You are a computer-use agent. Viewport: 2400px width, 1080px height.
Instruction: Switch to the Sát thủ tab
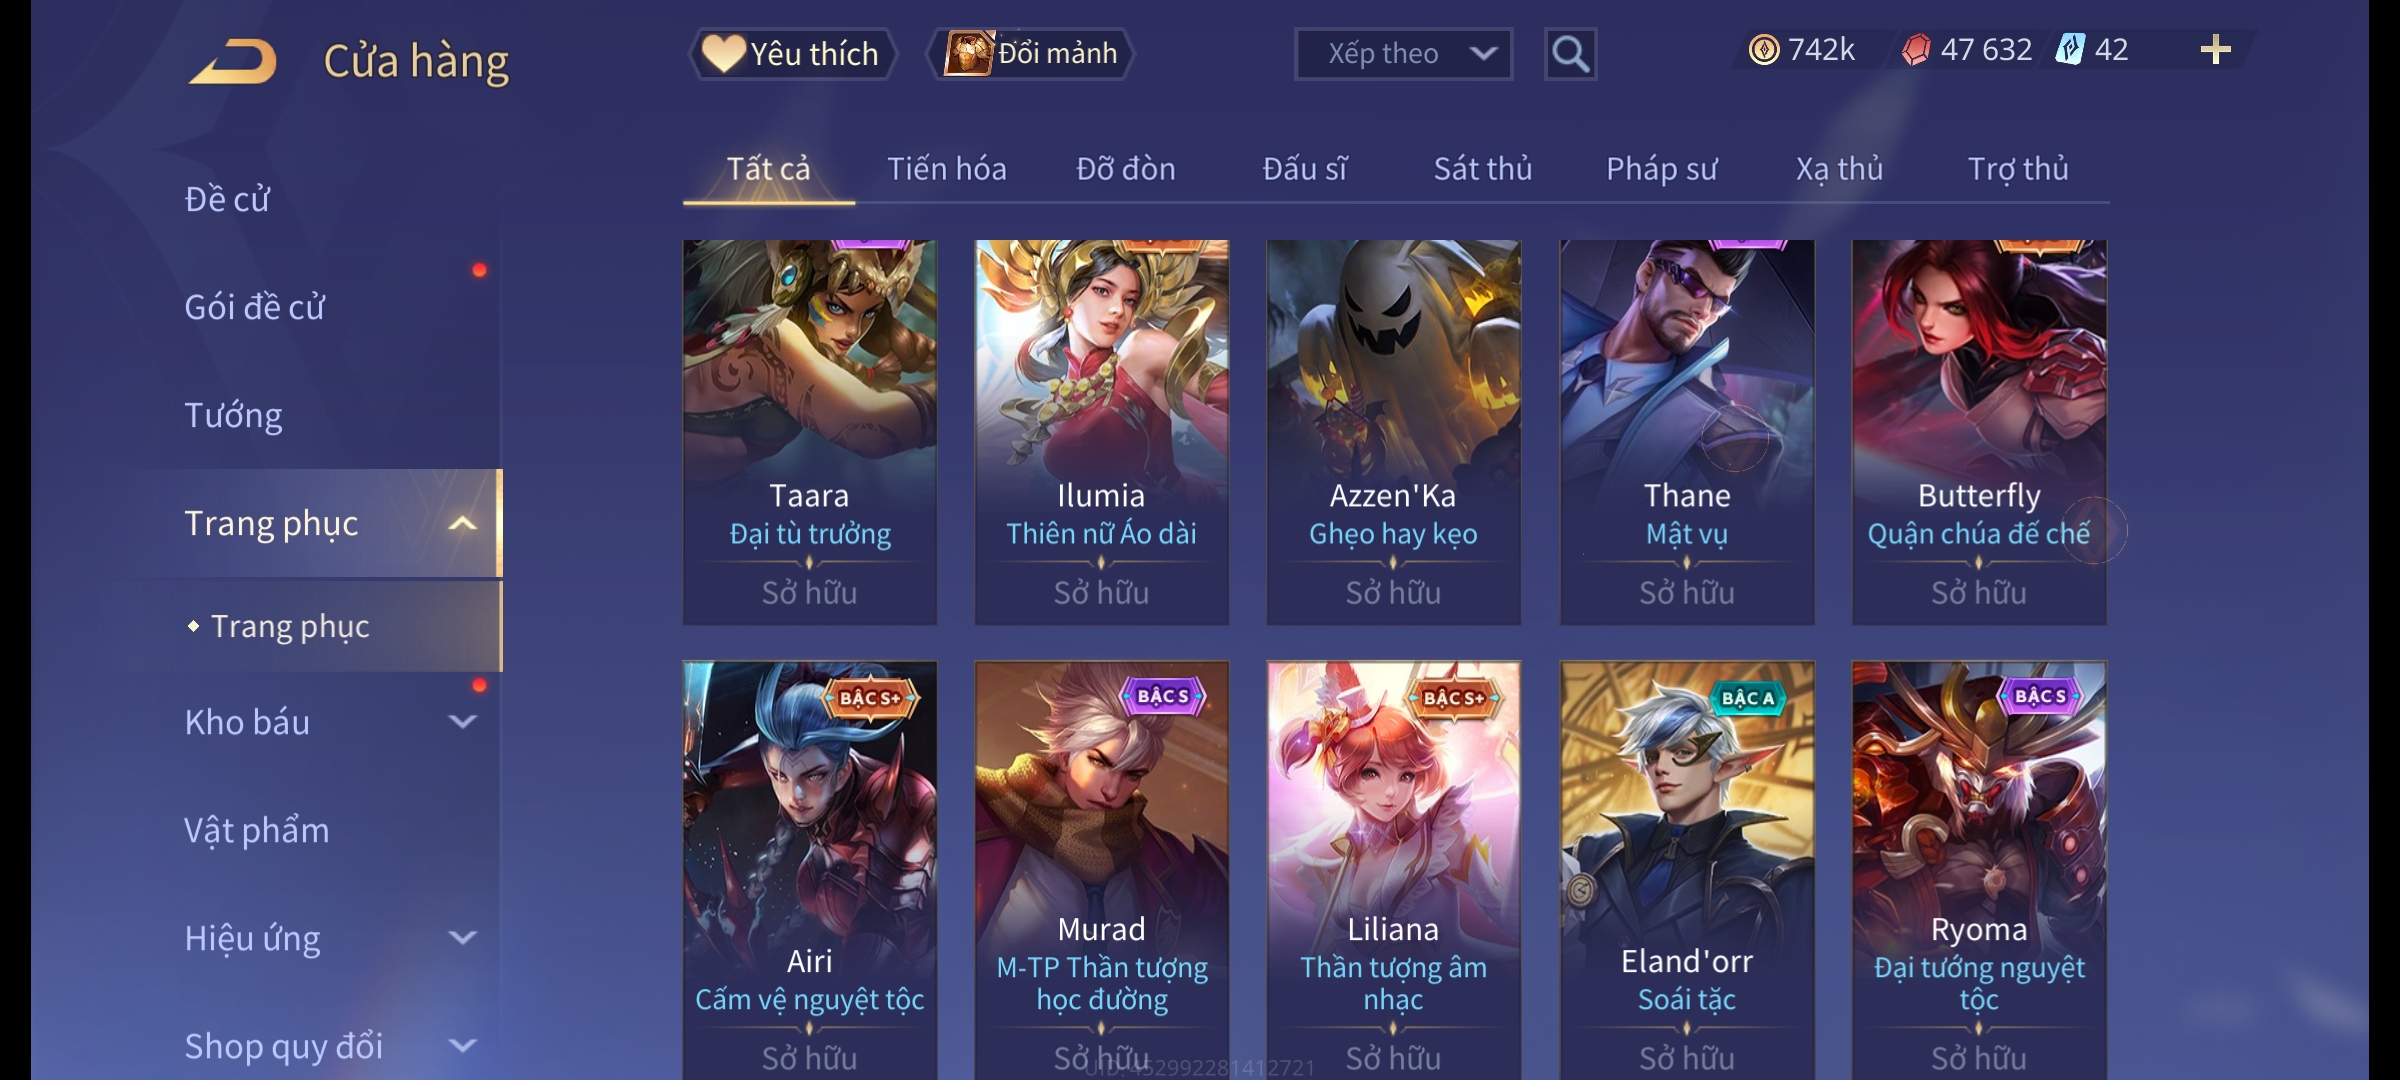[1482, 169]
